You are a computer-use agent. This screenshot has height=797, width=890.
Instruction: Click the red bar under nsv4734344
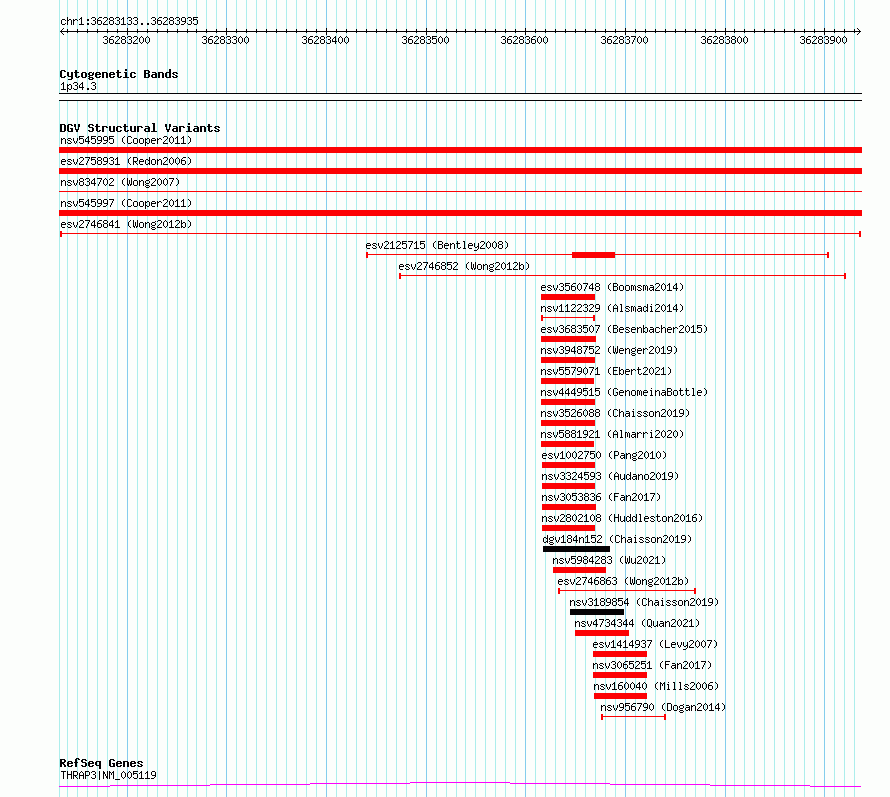[x=602, y=633]
